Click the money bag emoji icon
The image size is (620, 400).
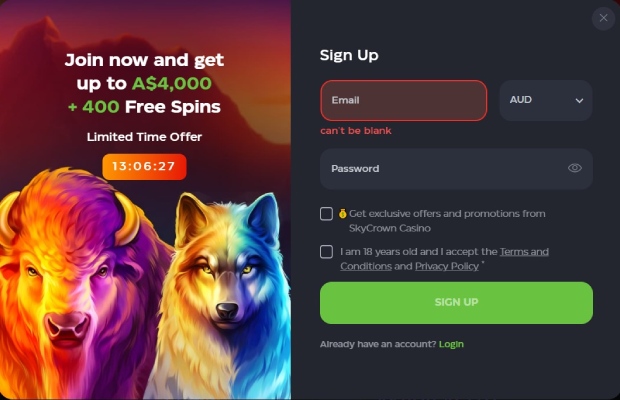click(x=342, y=213)
